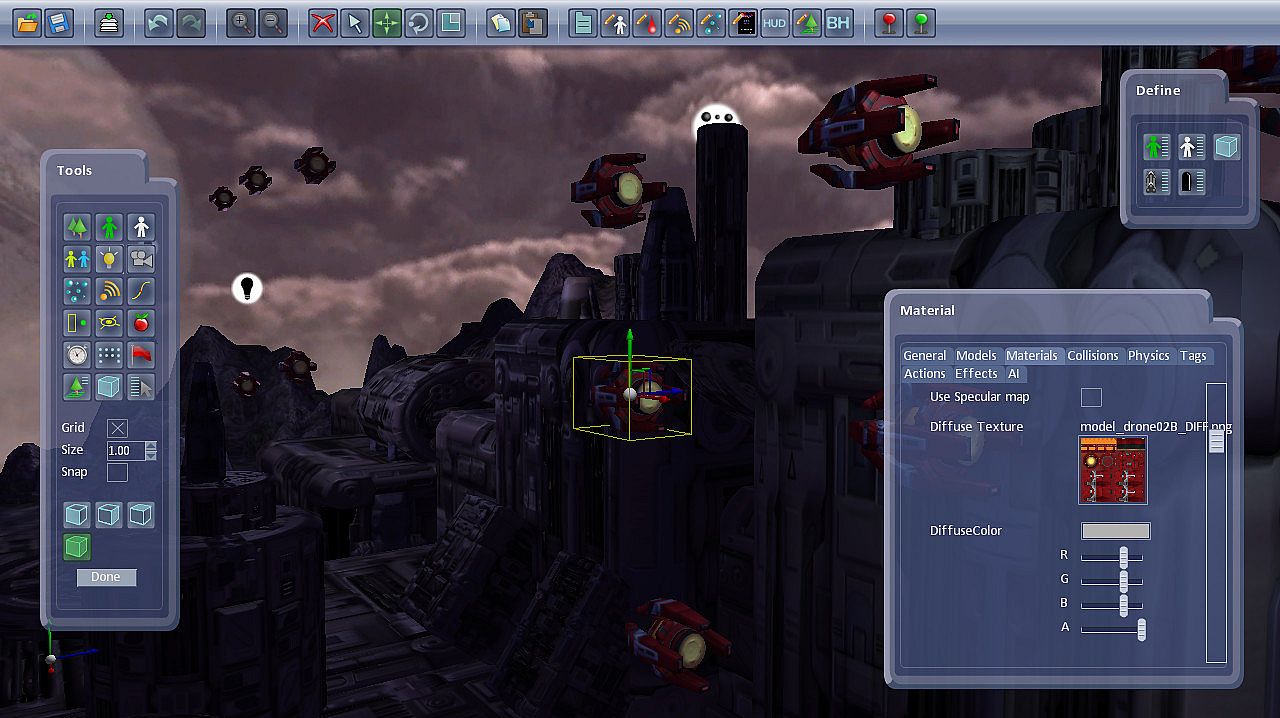Select the dotted grid tool in Tools
The height and width of the screenshot is (718, 1280).
(x=109, y=354)
